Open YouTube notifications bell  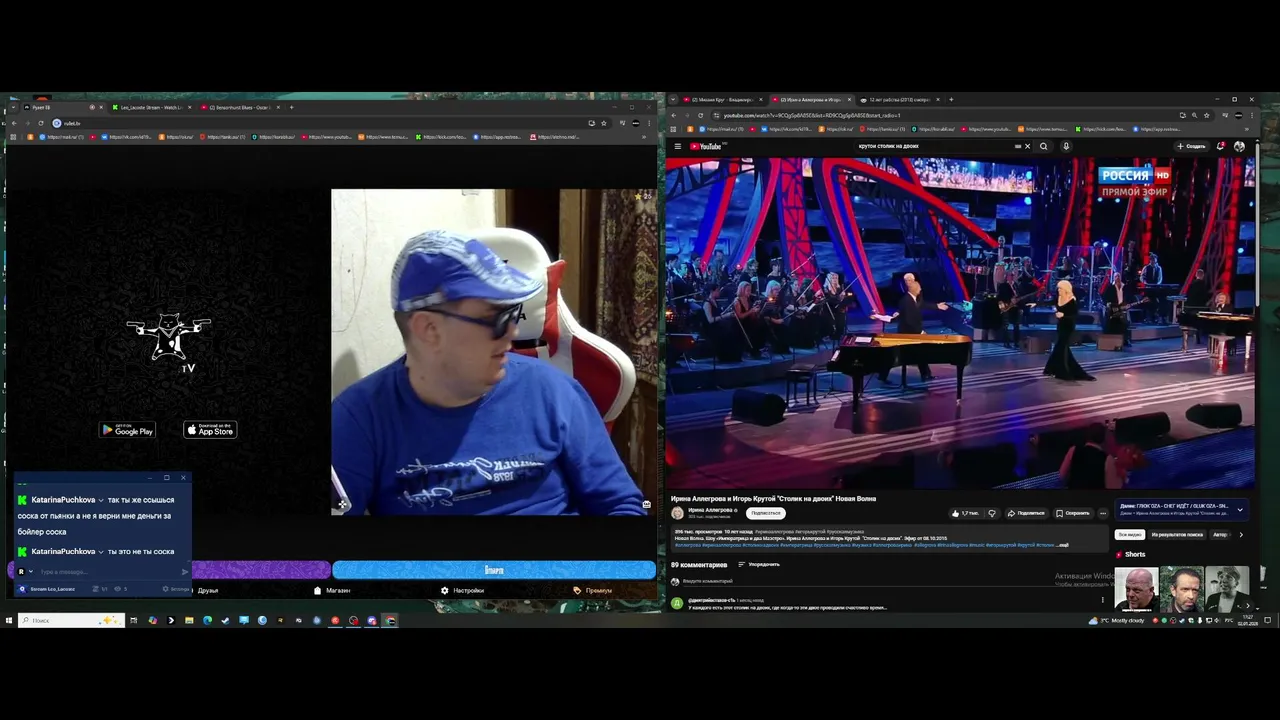coord(1221,146)
